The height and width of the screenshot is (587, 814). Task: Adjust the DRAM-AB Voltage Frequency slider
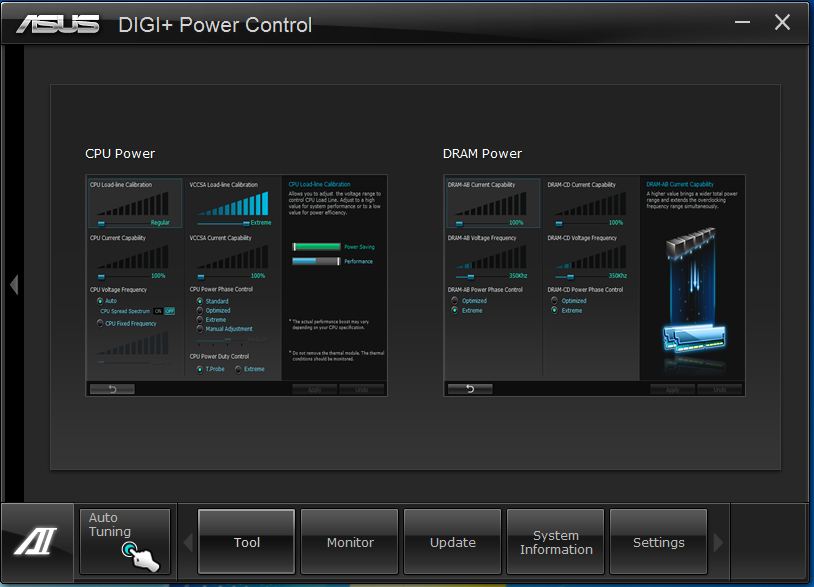tap(470, 276)
